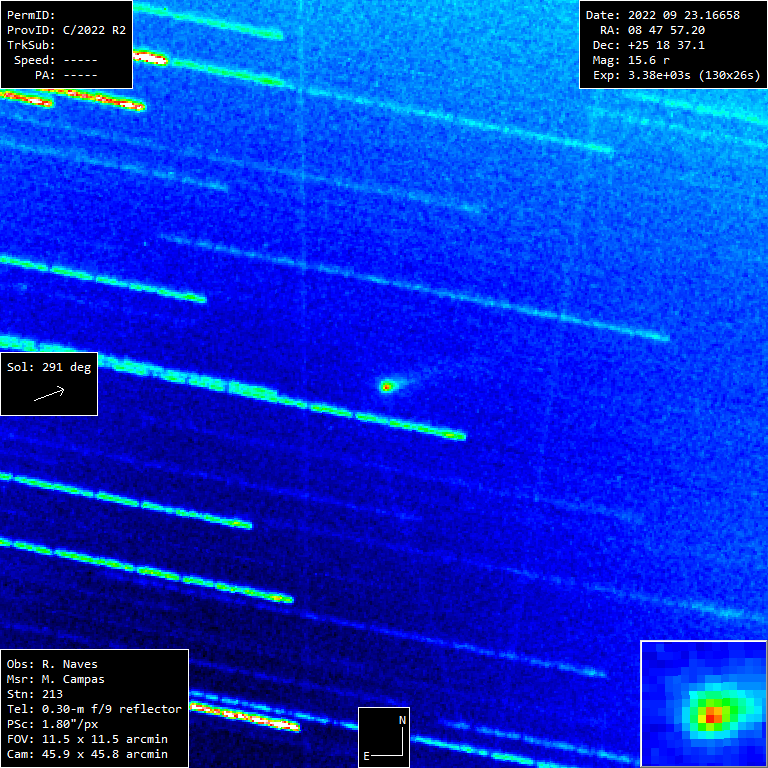Viewport: 768px width, 768px height.
Task: Select the 'PermID:' label
Action: click(x=31, y=15)
